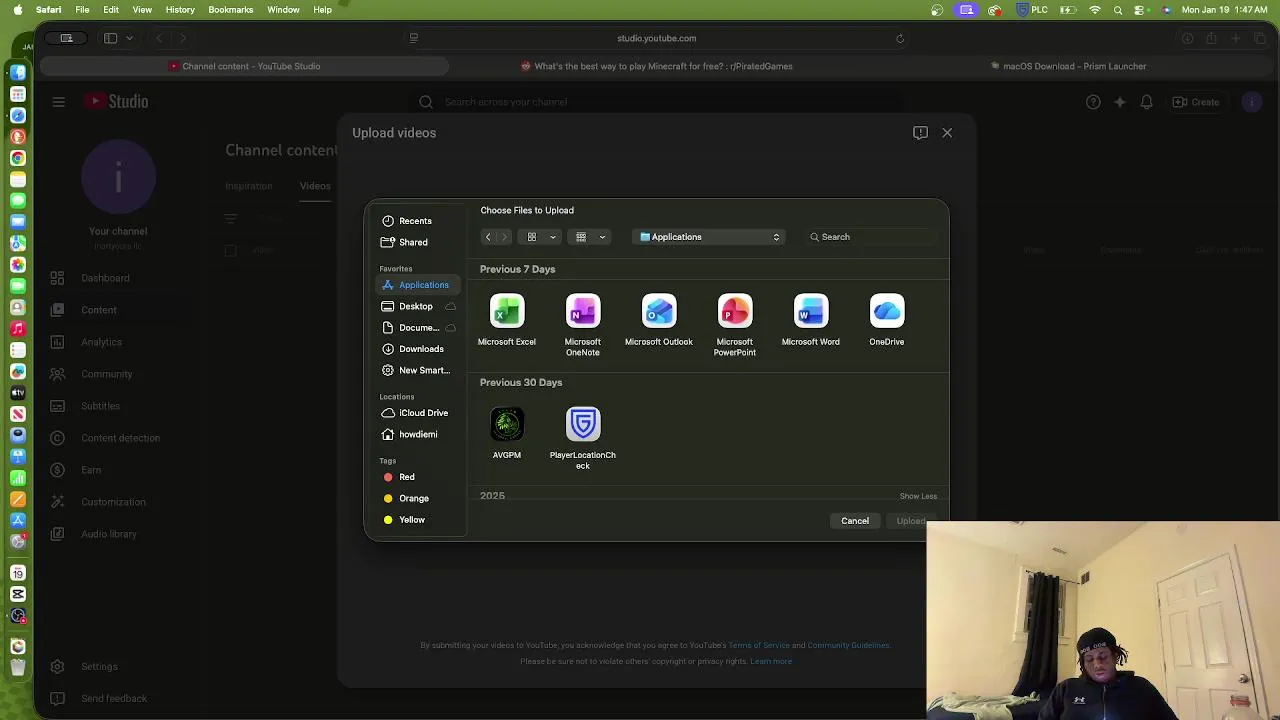Open Safari History menu
The height and width of the screenshot is (720, 1280).
pyautogui.click(x=180, y=10)
